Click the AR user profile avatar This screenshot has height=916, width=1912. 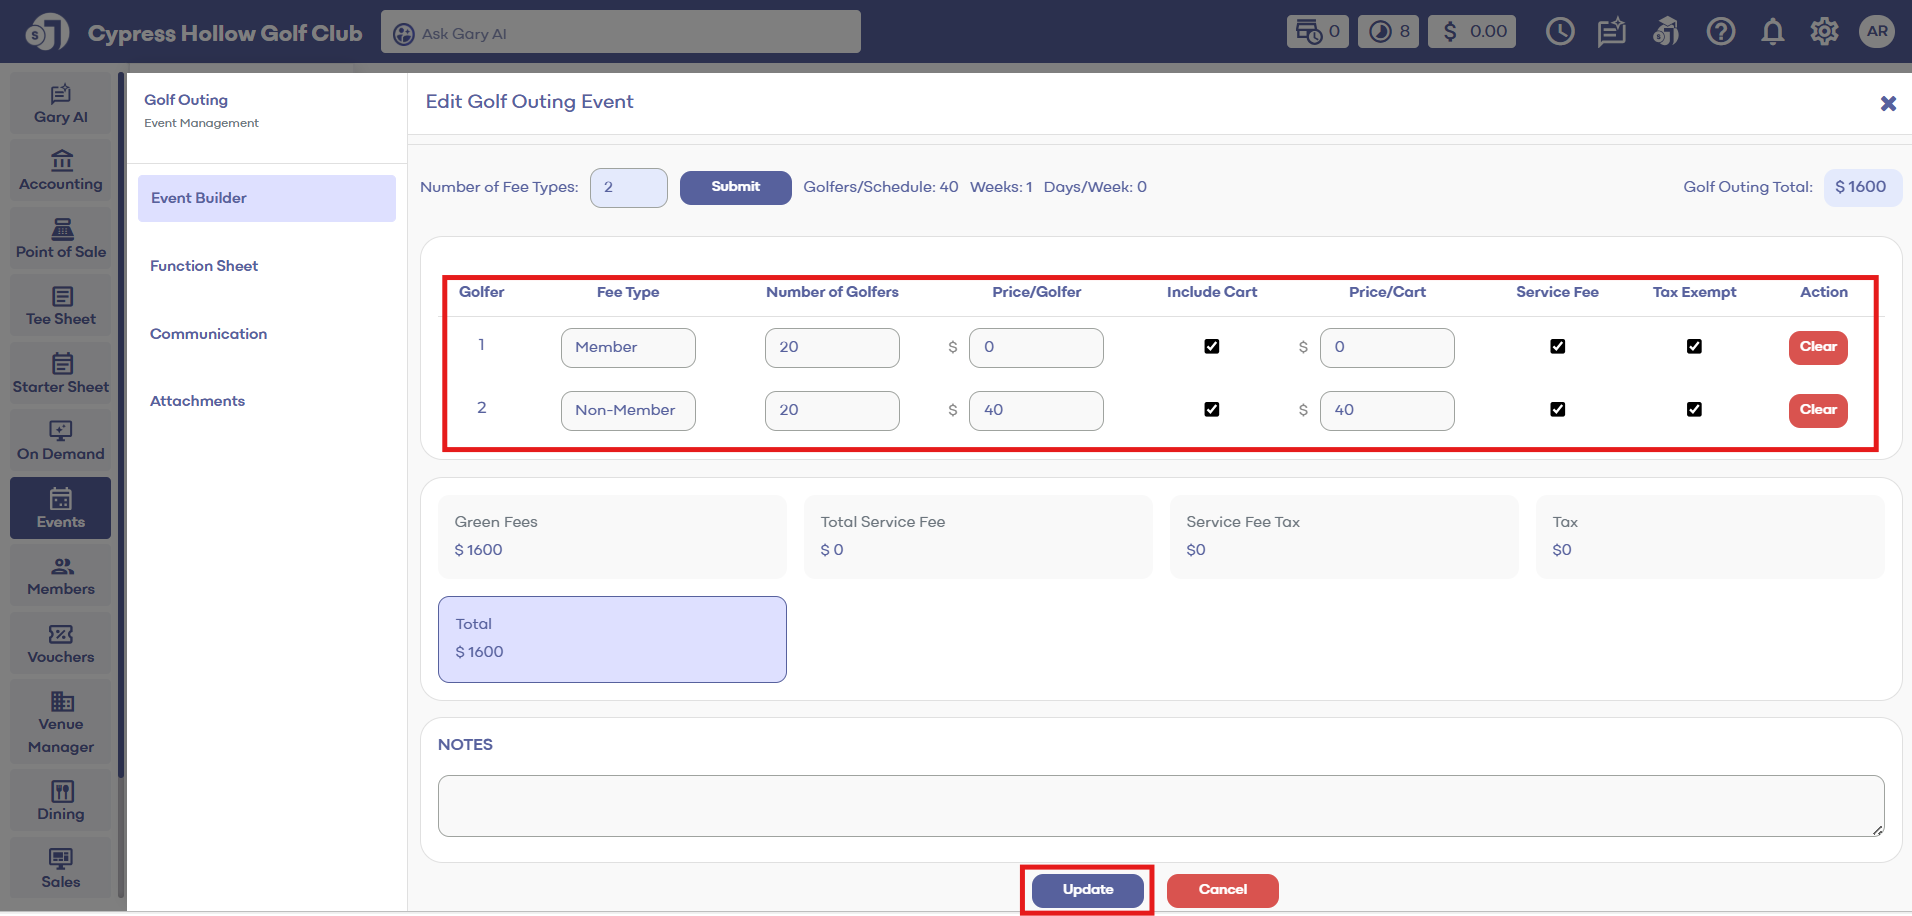click(x=1877, y=32)
